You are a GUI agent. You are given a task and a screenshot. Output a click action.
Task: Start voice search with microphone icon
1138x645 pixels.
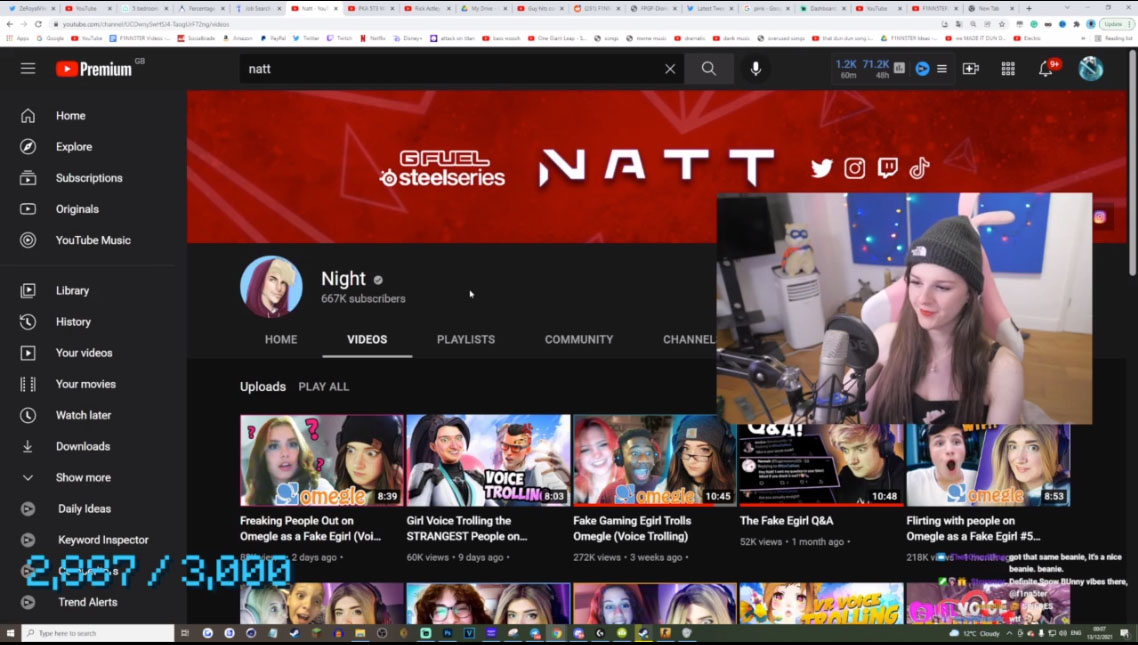coord(756,69)
